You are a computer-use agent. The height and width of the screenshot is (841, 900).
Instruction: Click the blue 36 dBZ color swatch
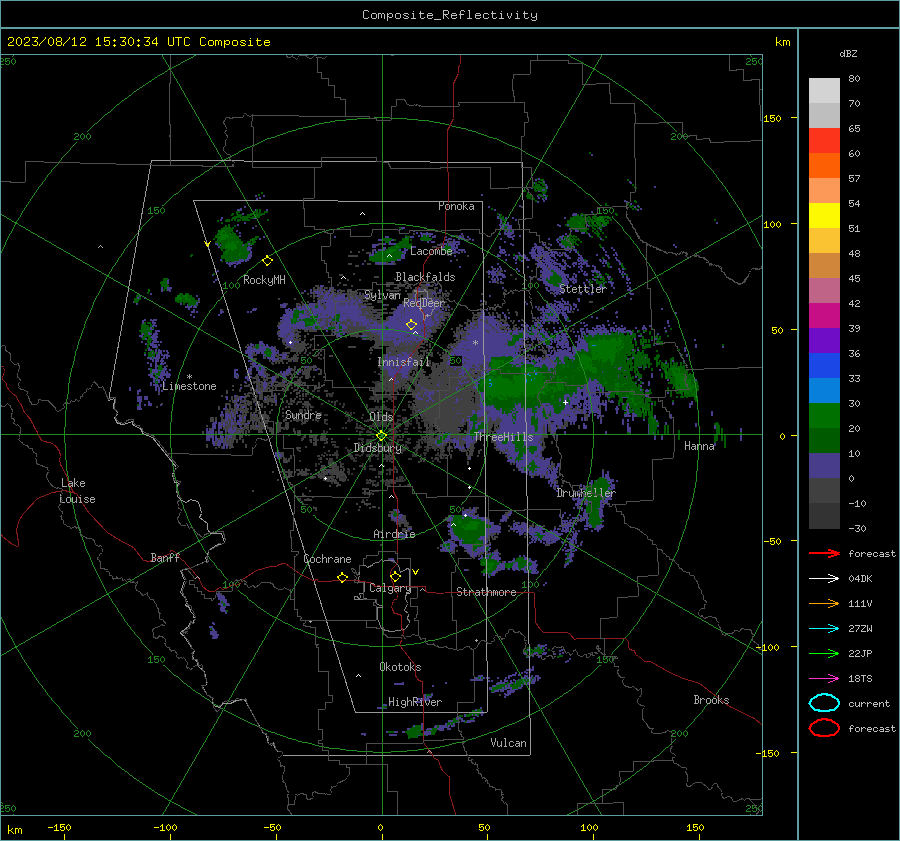click(824, 366)
